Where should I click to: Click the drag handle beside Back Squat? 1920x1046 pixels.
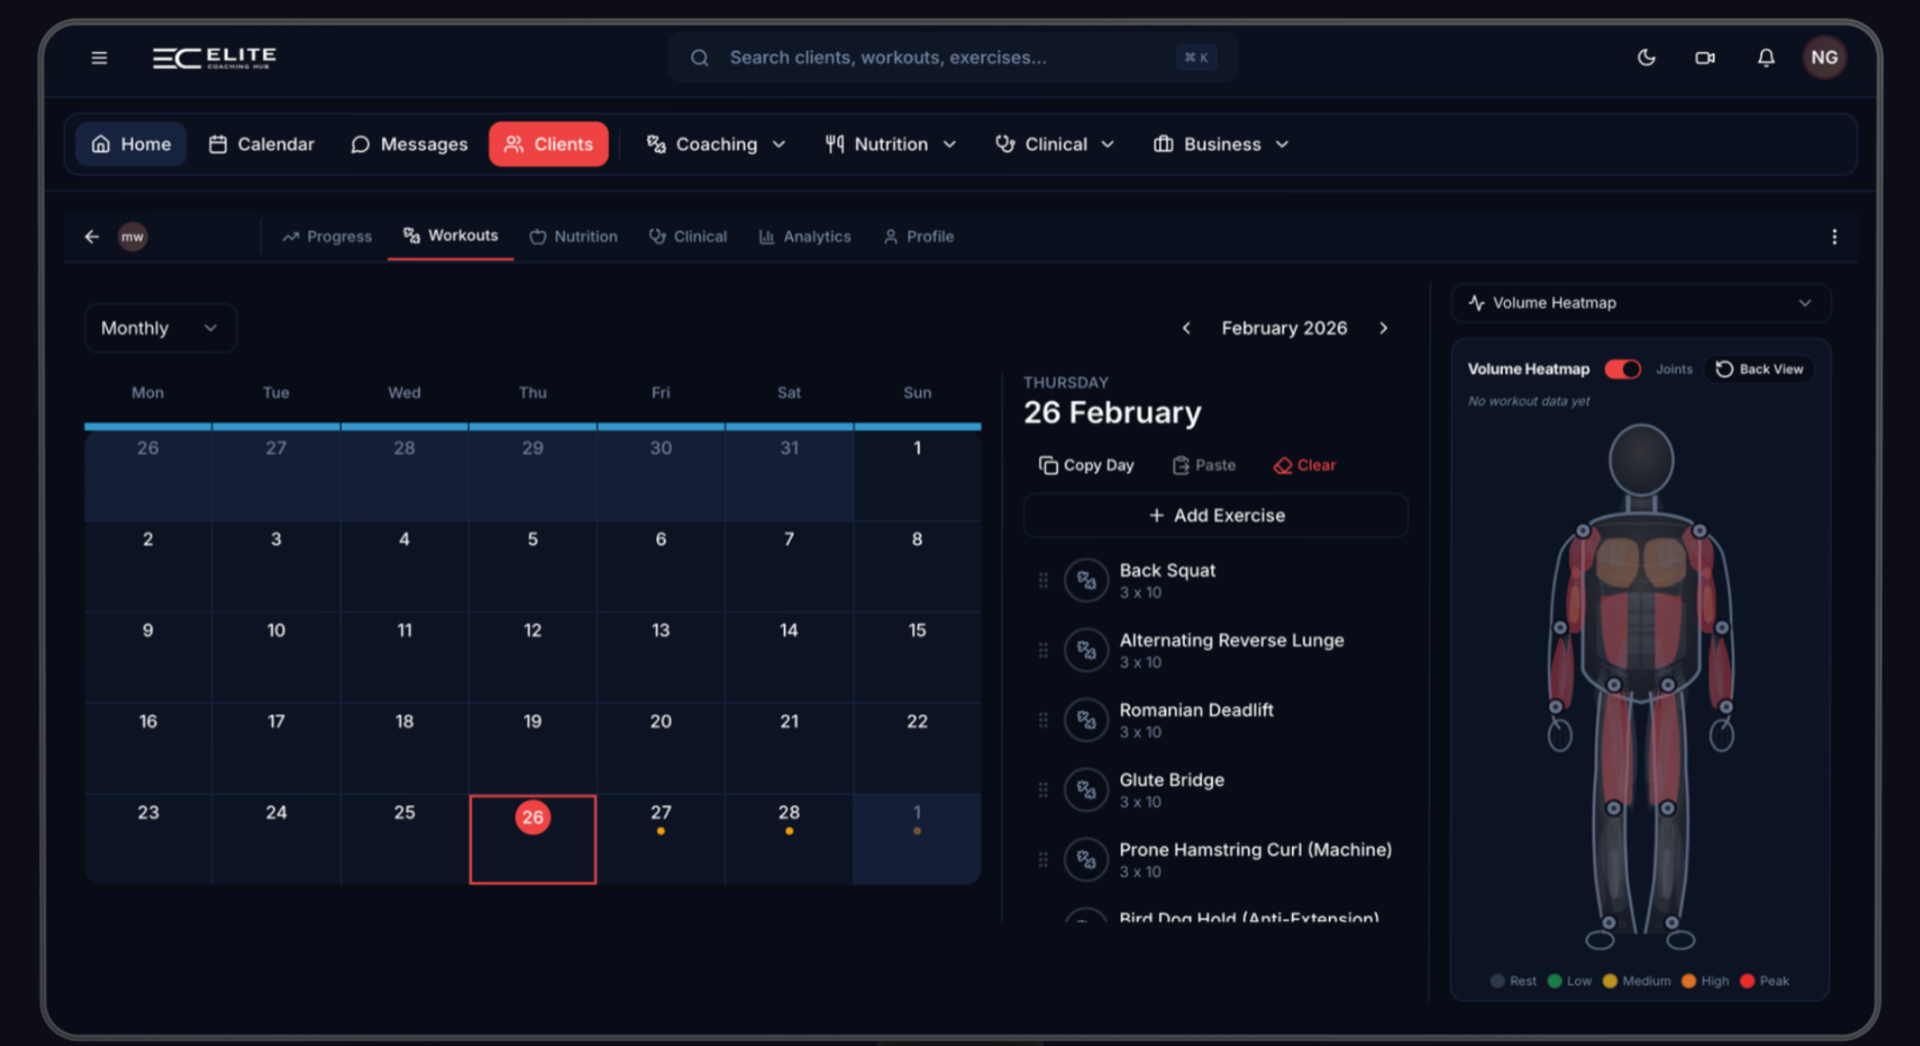point(1043,580)
